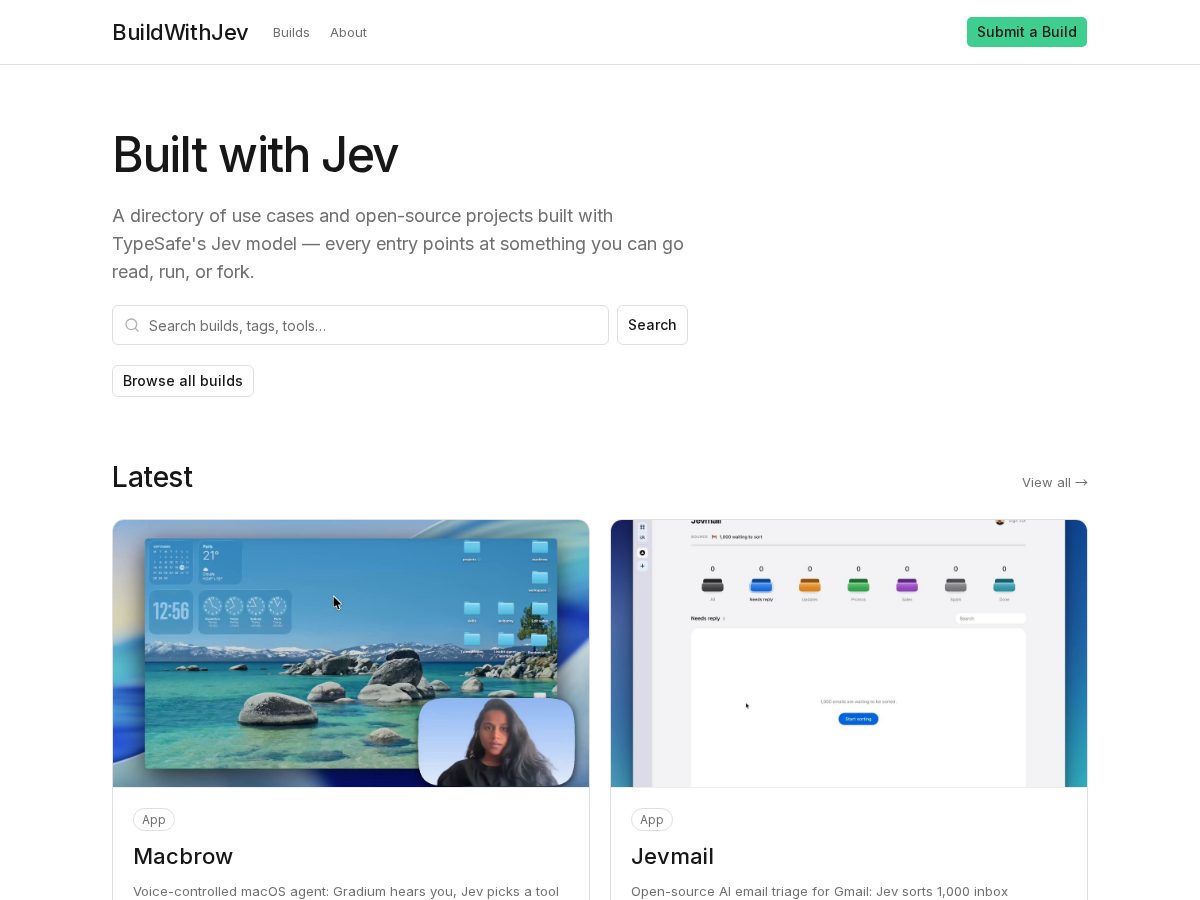The height and width of the screenshot is (900, 1200).
Task: Select the App tag on Jevmail card
Action: pos(652,819)
